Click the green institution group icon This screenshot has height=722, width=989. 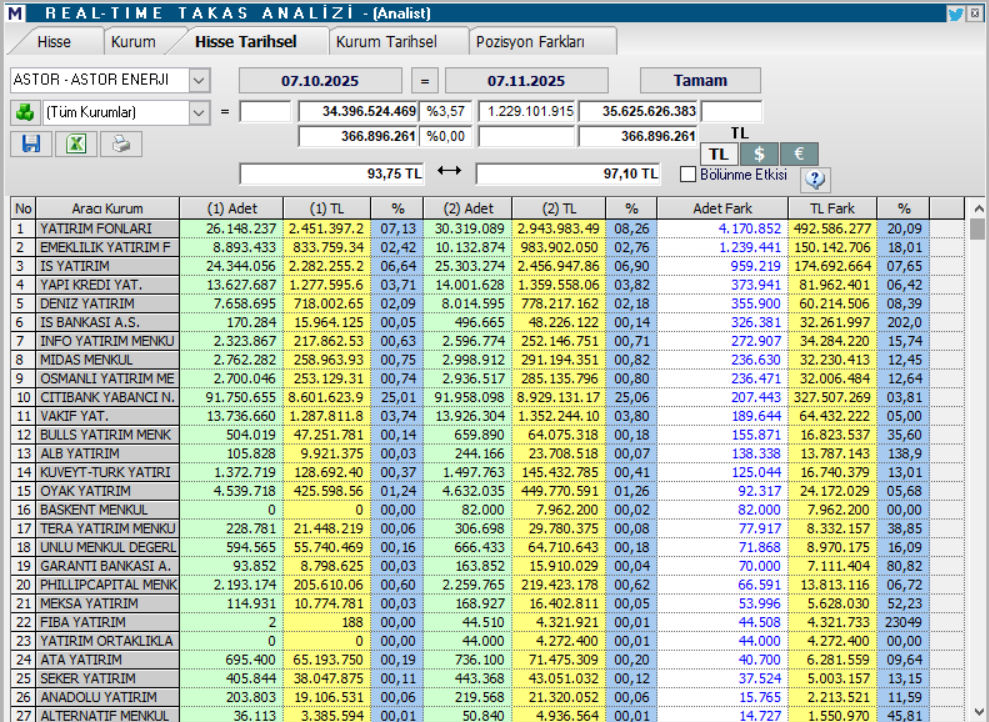coord(23,112)
